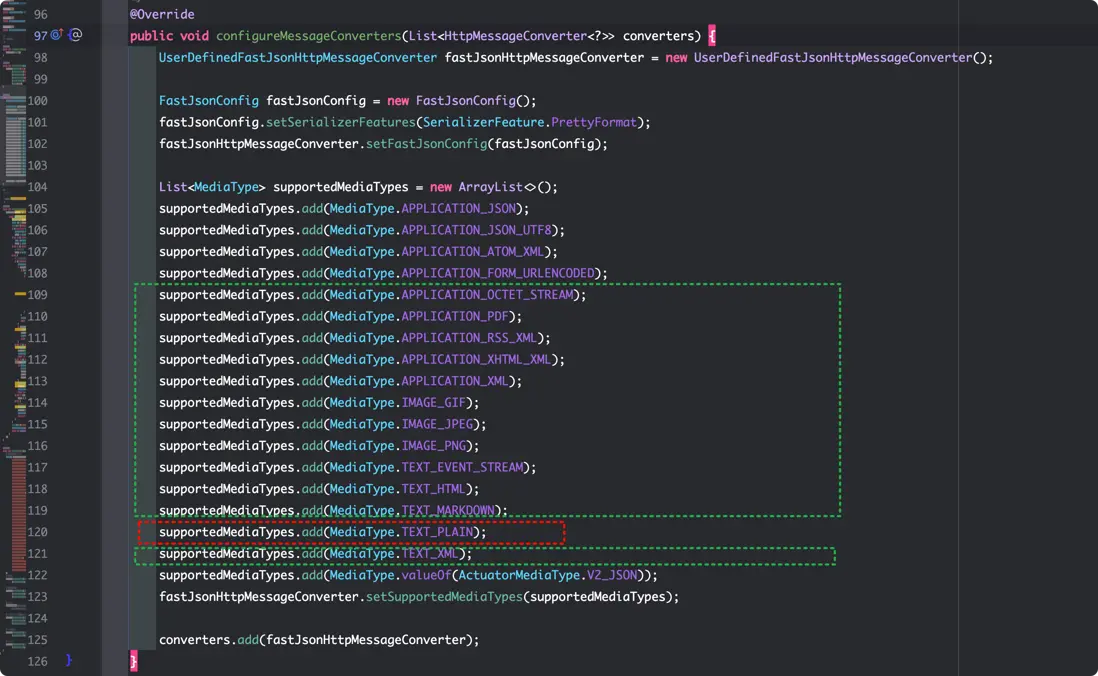Click line number 100 in the gutter
The image size is (1098, 676).
pyautogui.click(x=37, y=100)
